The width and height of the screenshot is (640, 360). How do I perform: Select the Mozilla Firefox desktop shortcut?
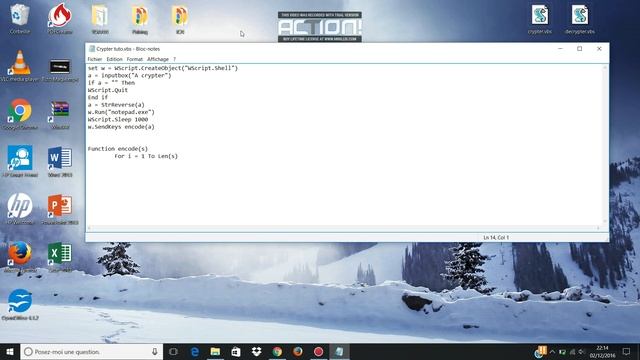(20, 257)
